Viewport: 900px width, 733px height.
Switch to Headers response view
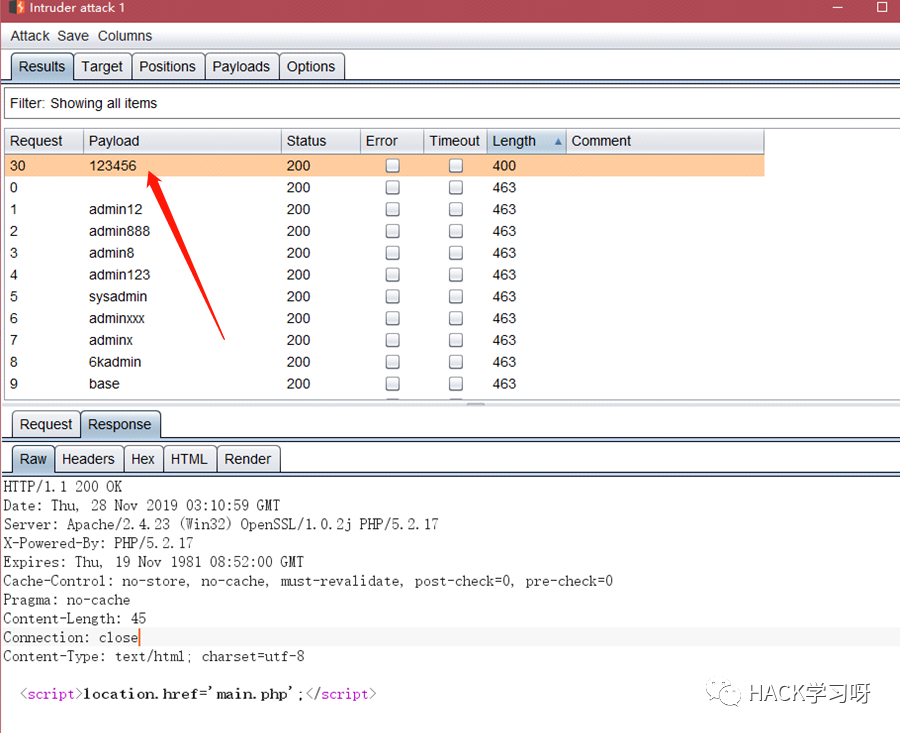[88, 459]
